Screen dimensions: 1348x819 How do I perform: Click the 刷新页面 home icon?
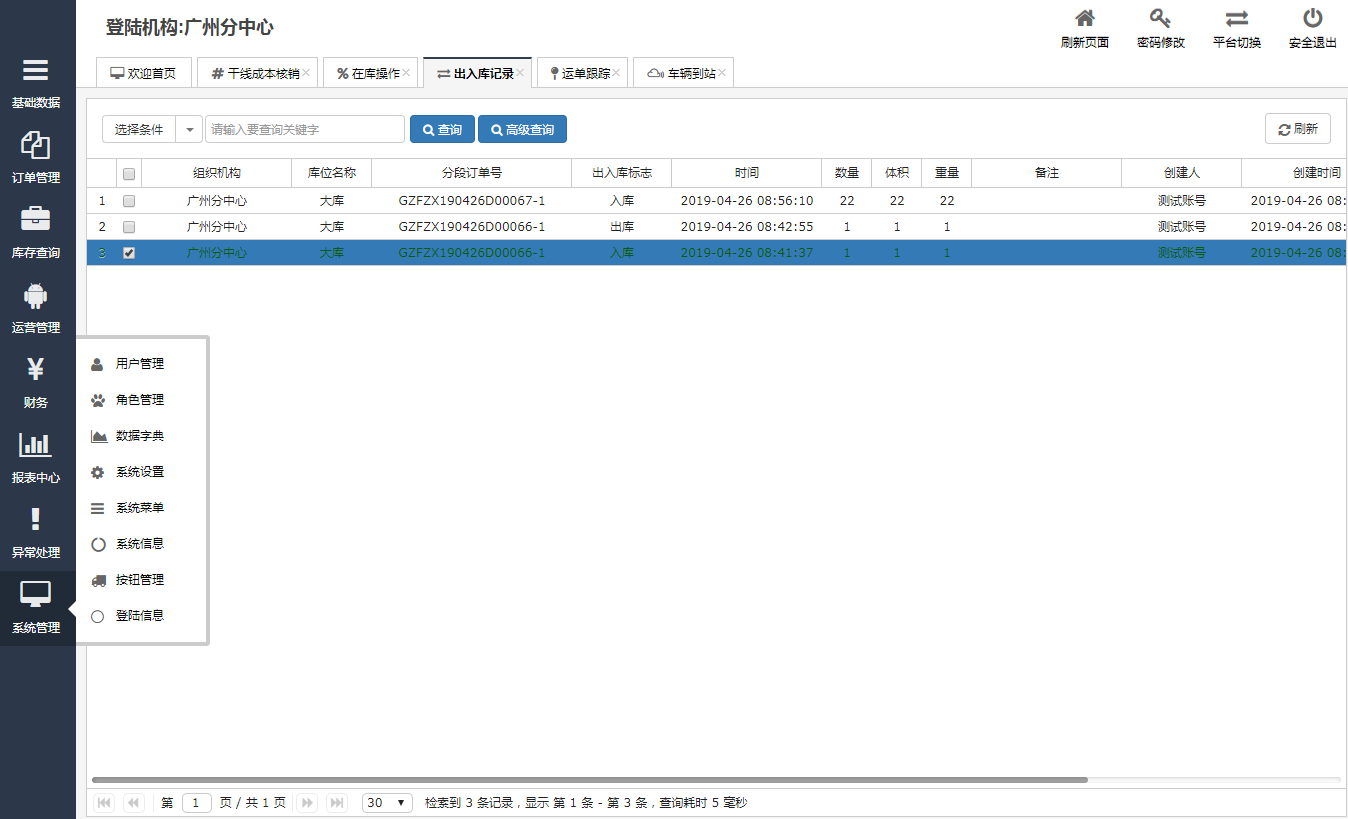point(1084,19)
